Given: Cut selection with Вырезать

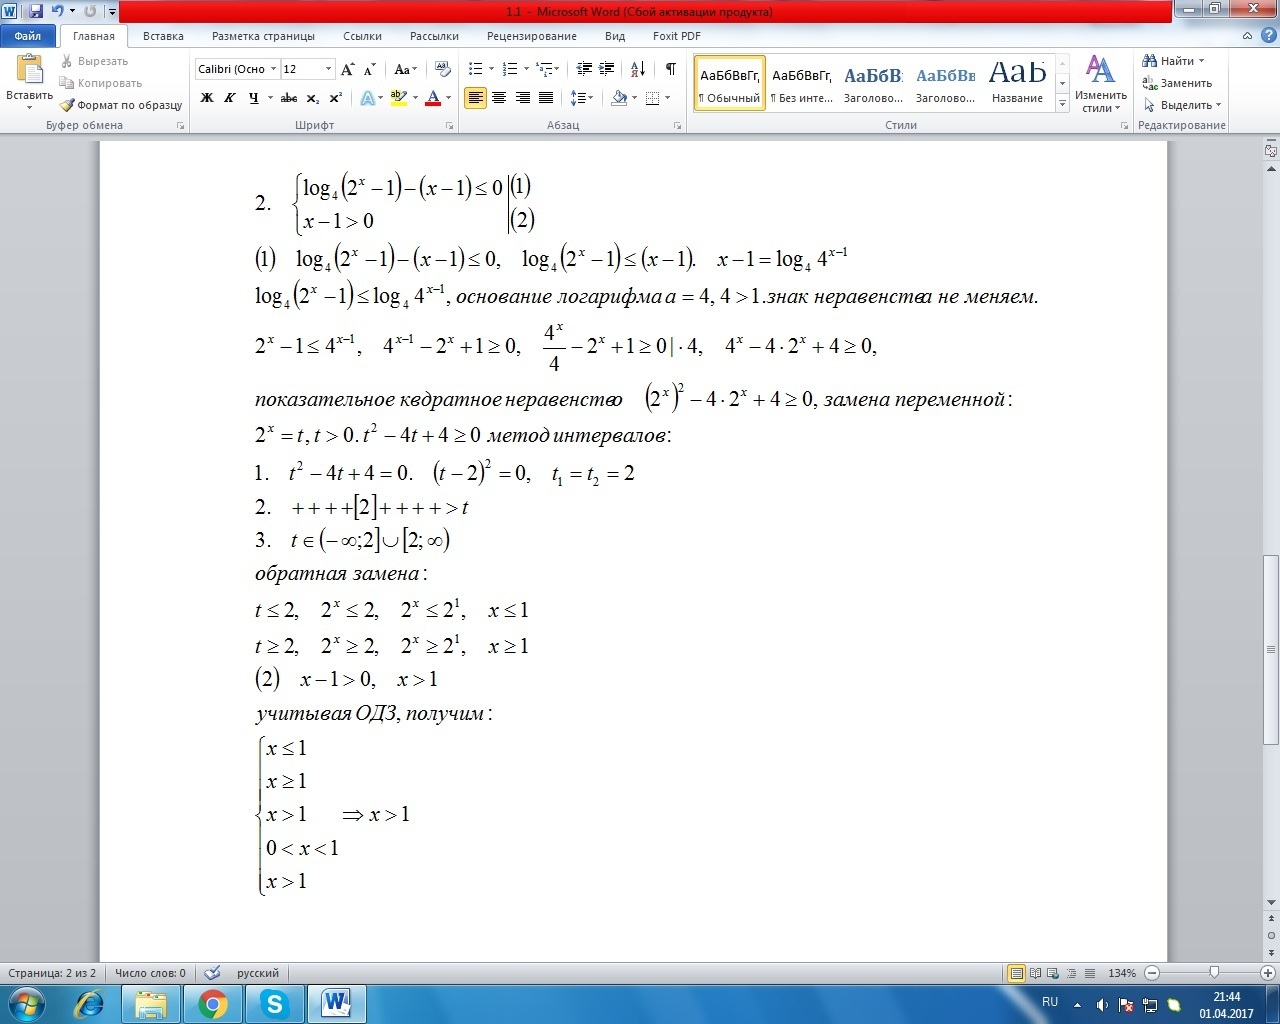Looking at the screenshot, I should pos(94,61).
